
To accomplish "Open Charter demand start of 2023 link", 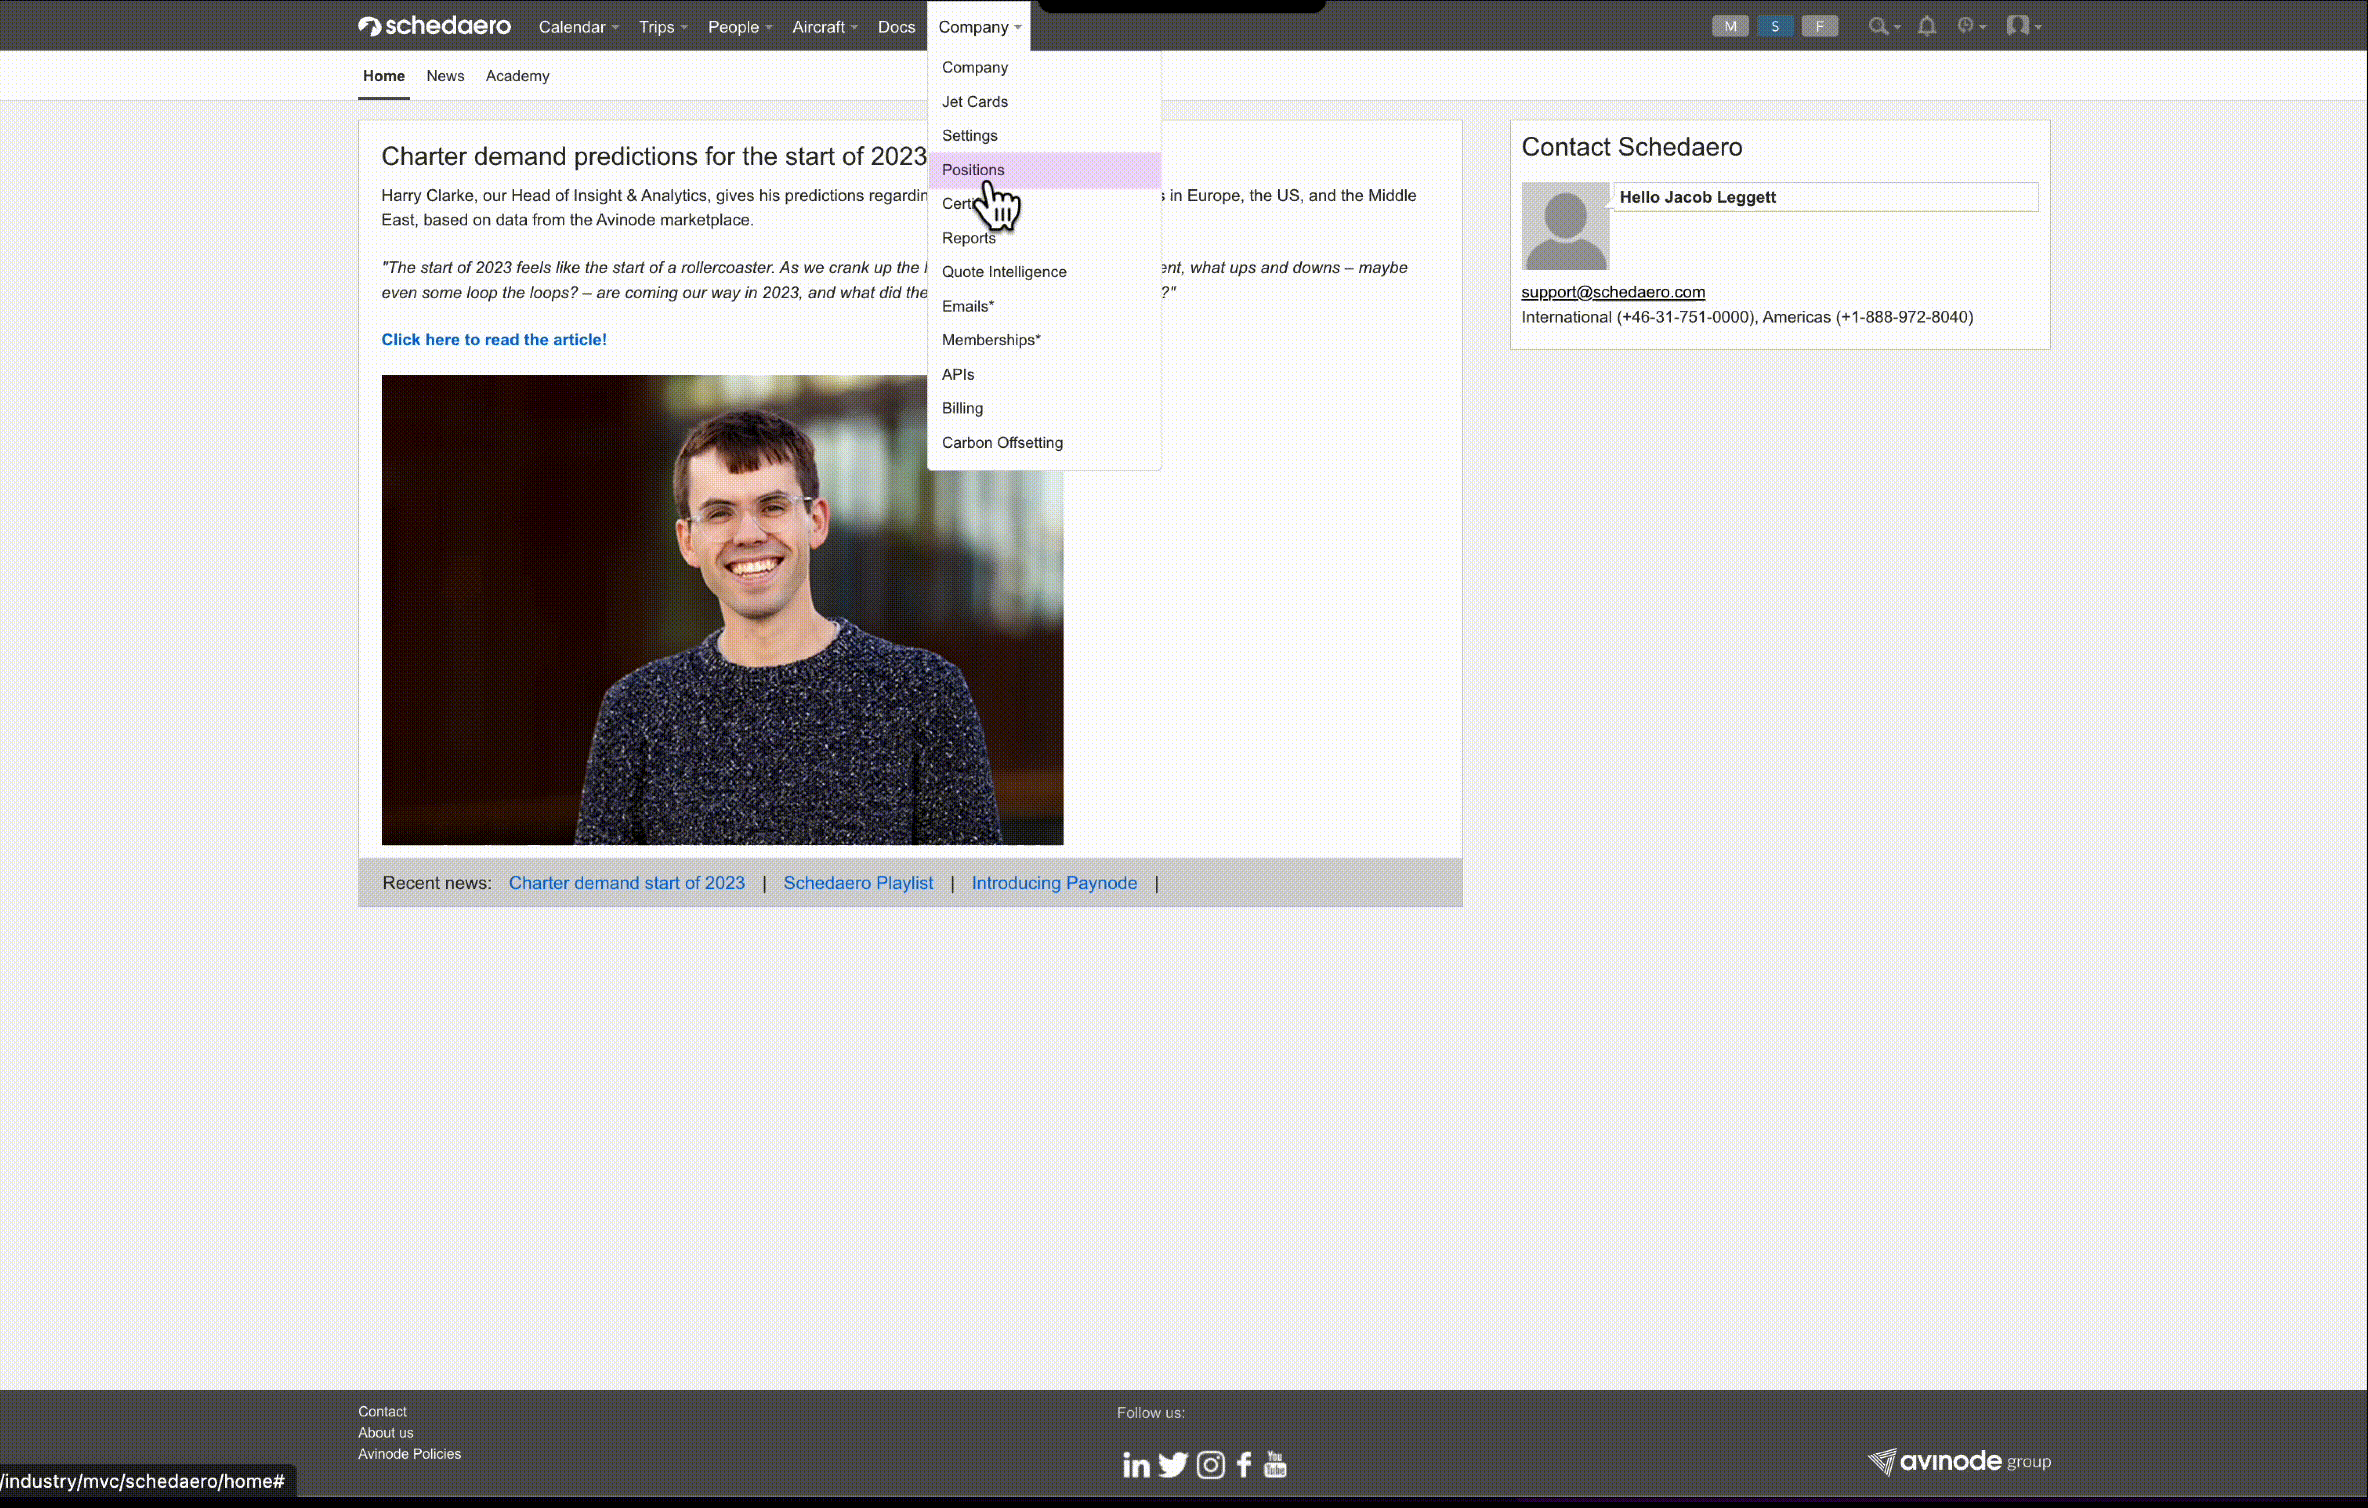I will pos(627,883).
